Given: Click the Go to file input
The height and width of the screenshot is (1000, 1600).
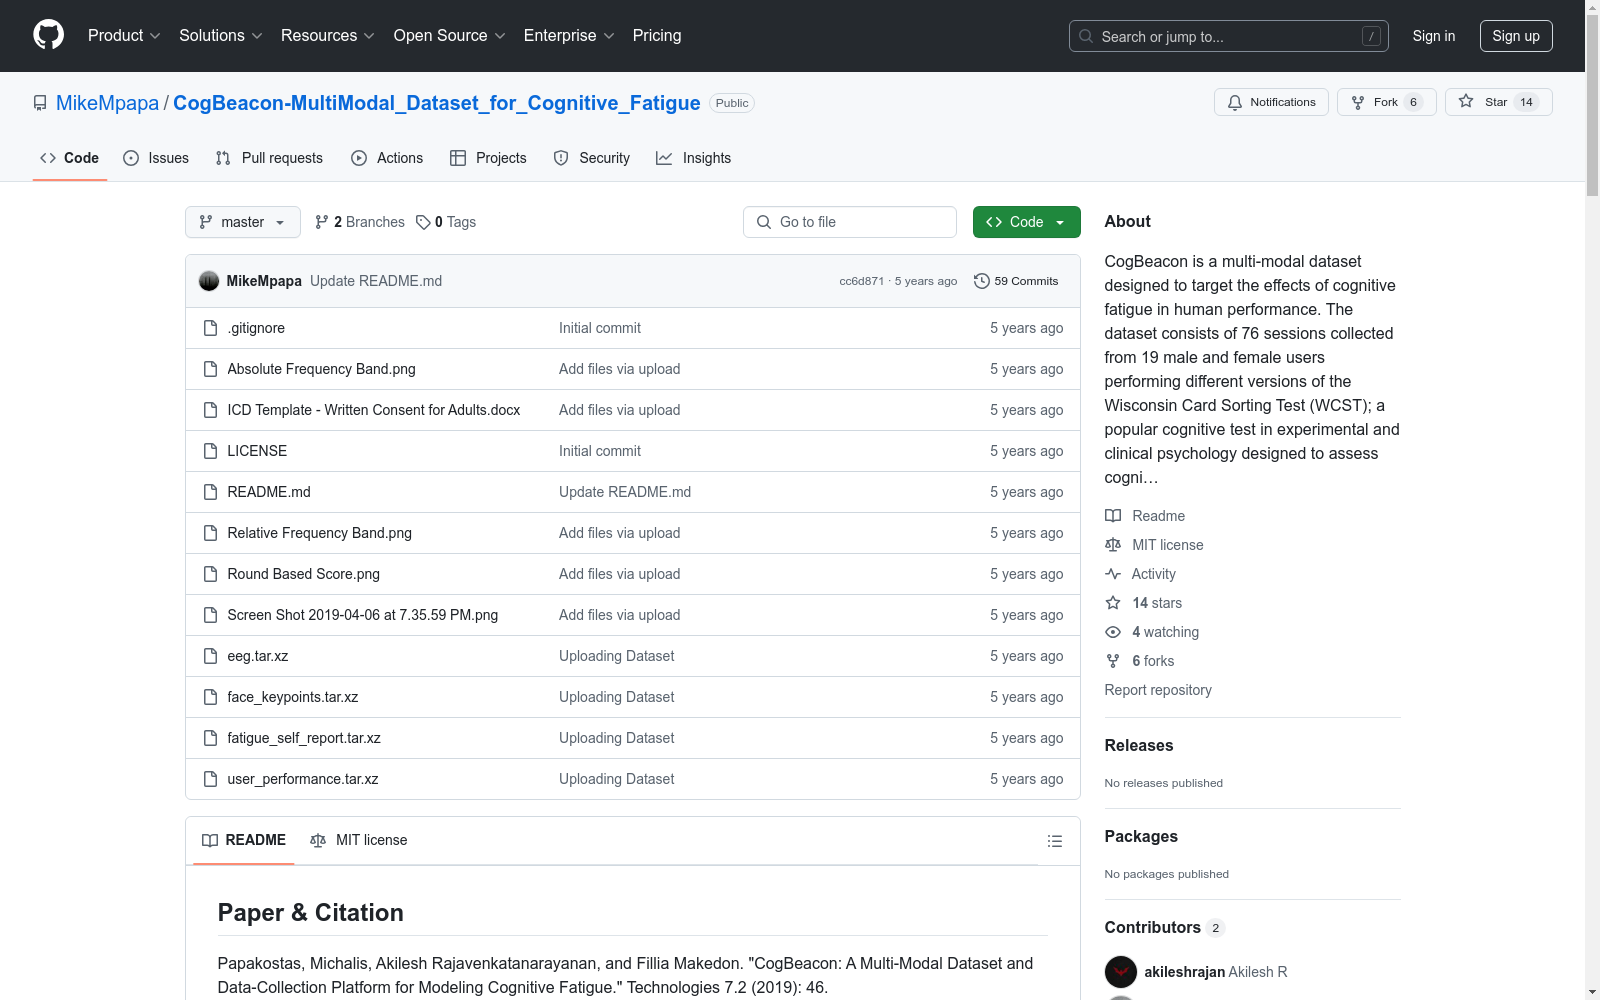Looking at the screenshot, I should click(x=850, y=222).
